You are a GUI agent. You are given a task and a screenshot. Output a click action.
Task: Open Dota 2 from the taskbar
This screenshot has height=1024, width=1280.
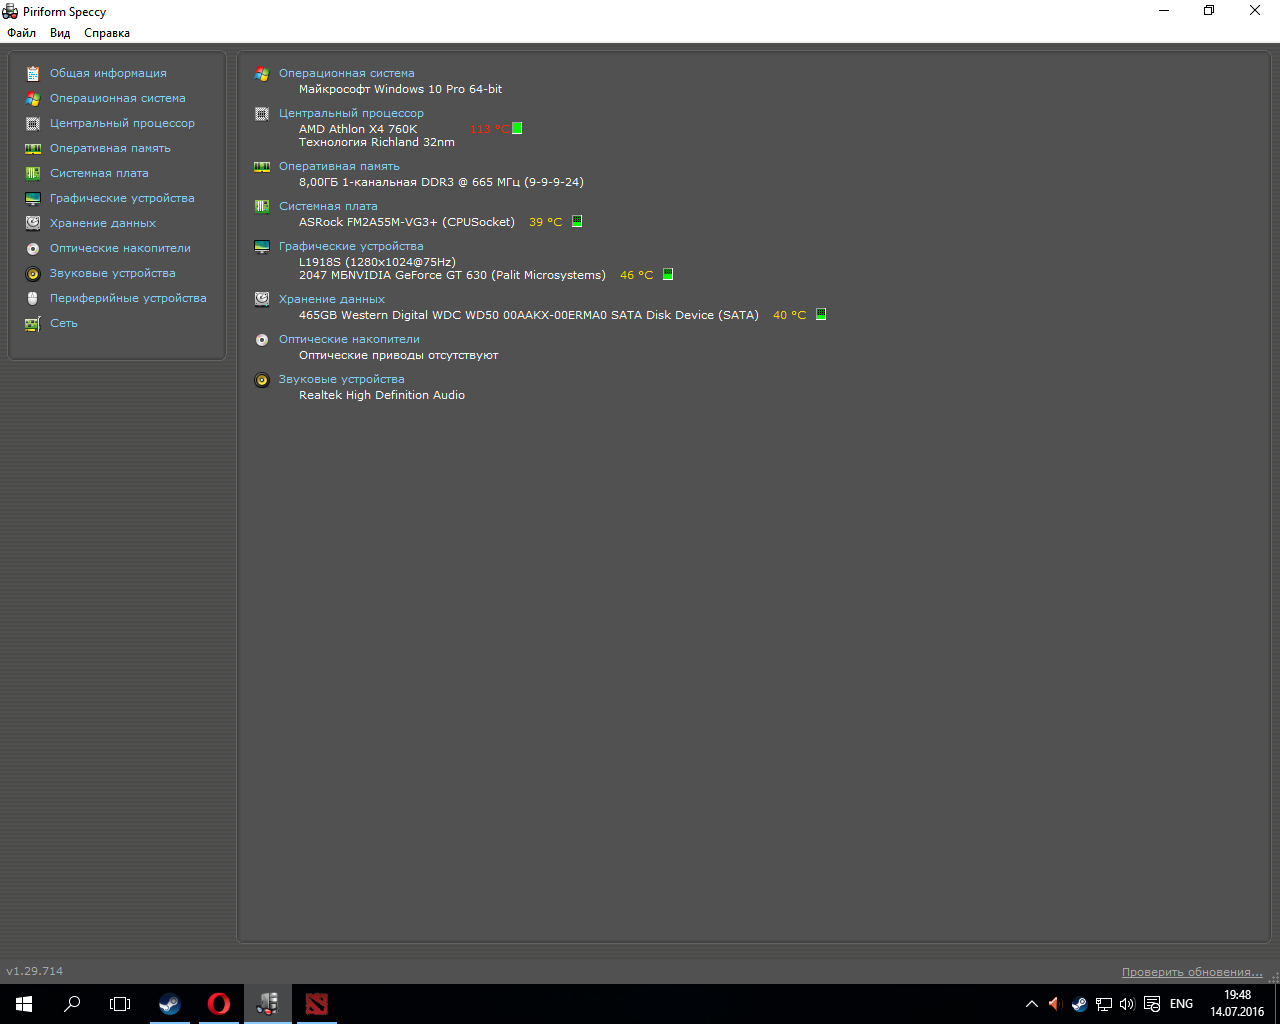tap(317, 1004)
